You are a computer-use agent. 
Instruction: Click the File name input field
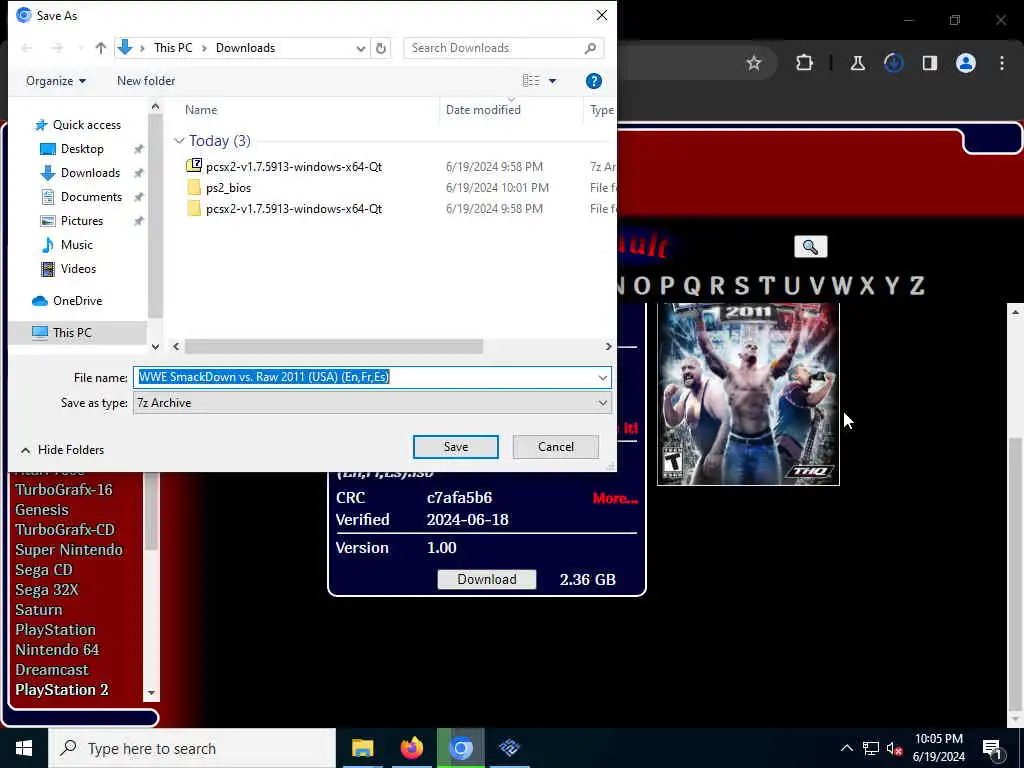(364, 377)
